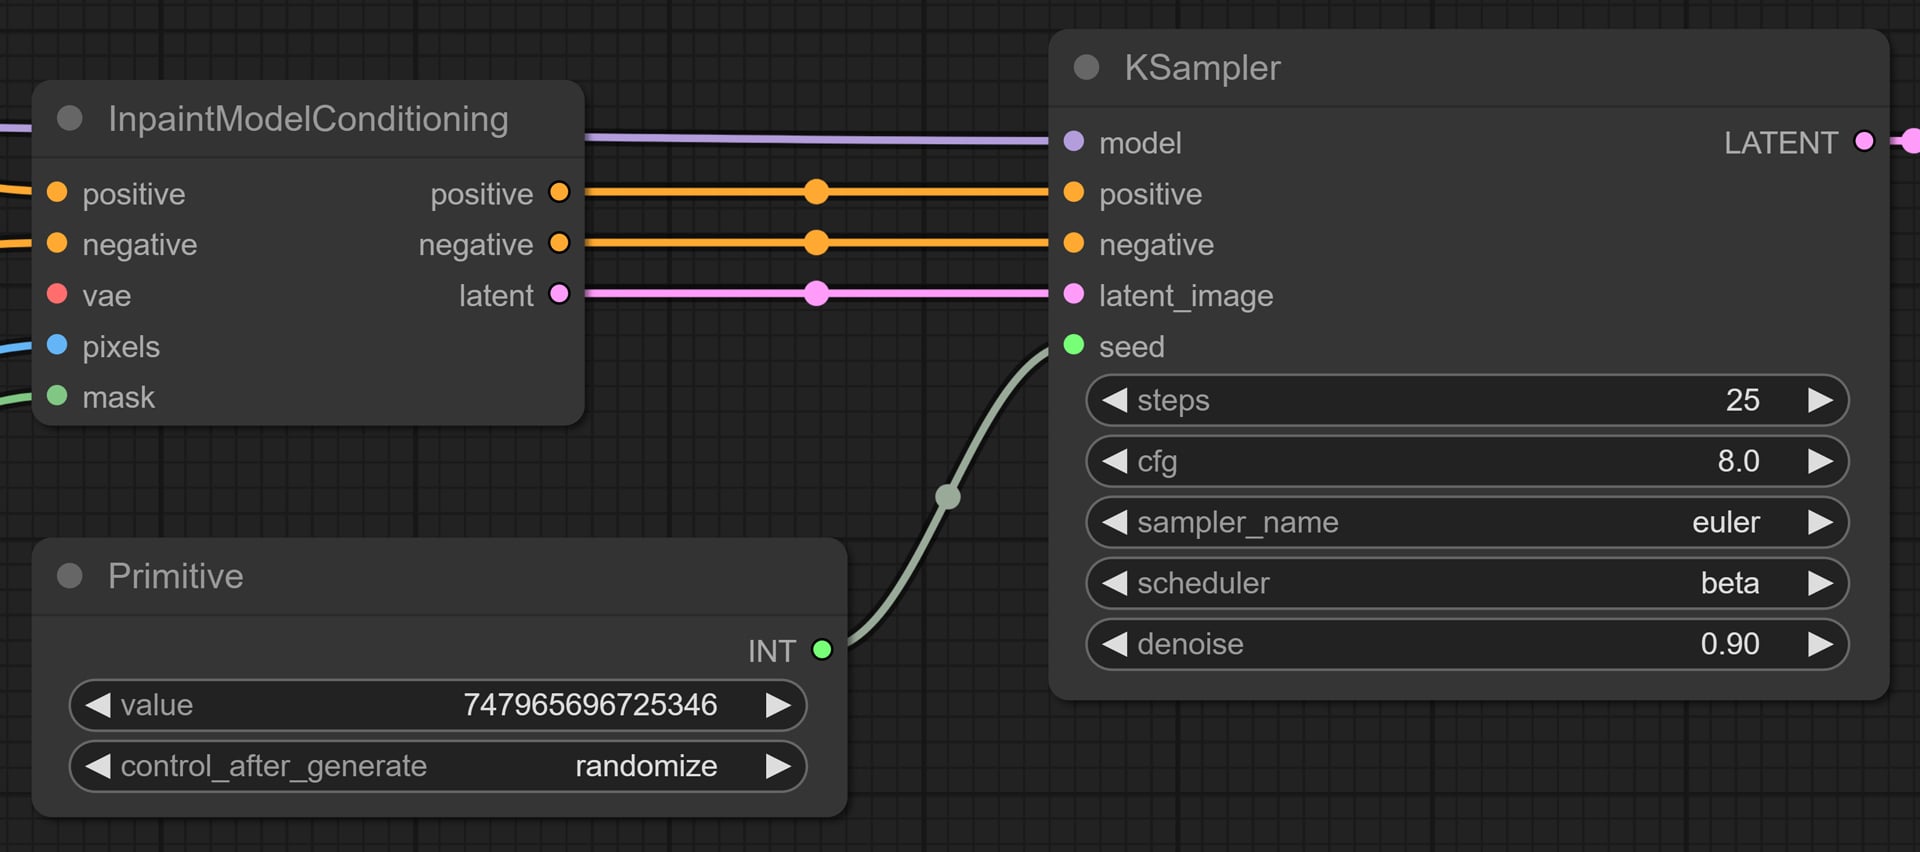Click the purple model input socket on KSampler
1920x852 pixels.
click(x=1074, y=141)
